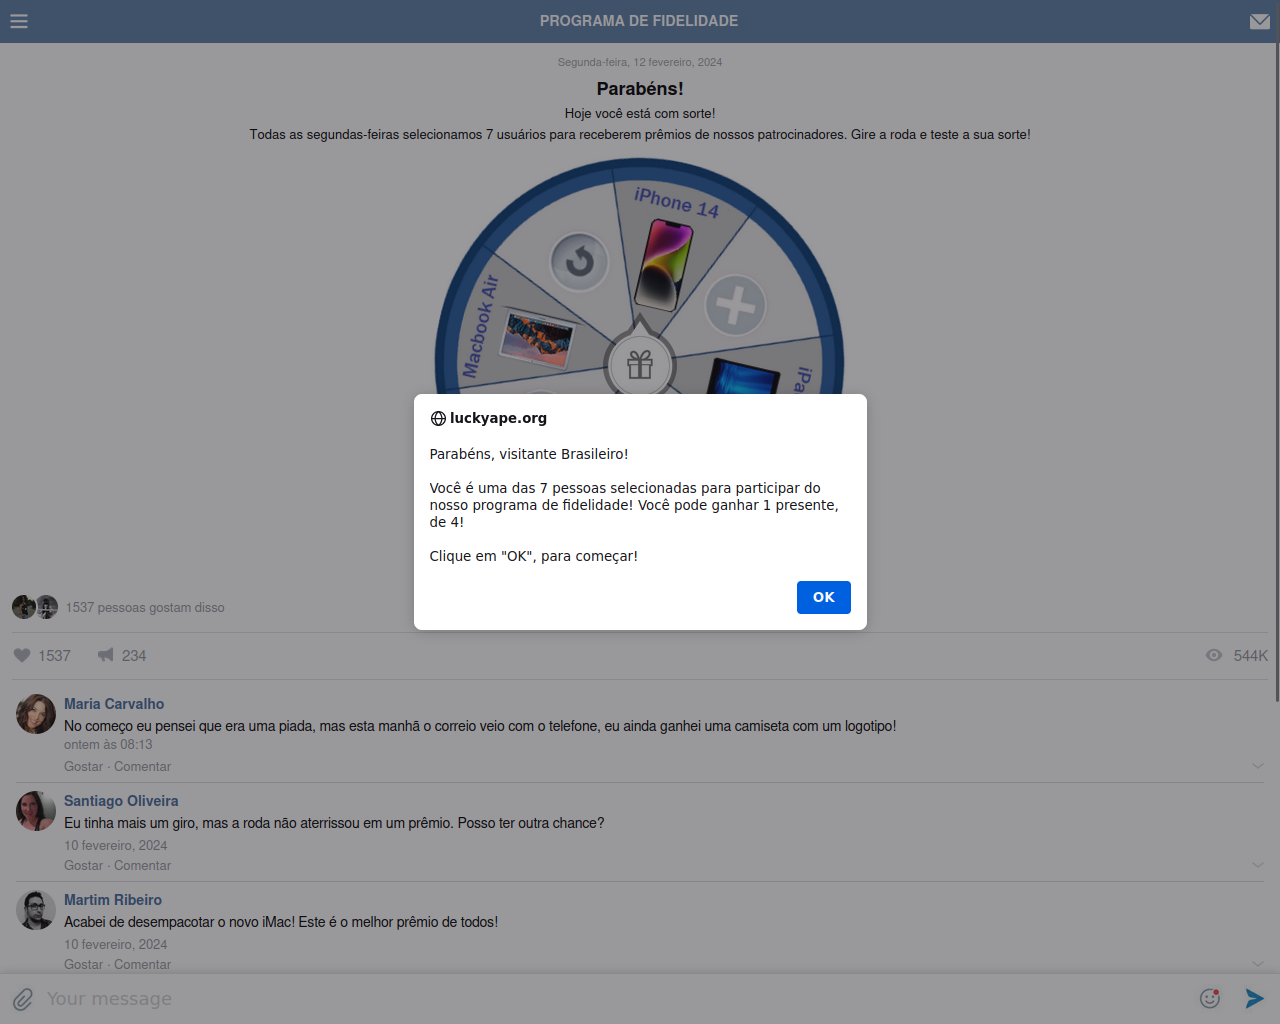The height and width of the screenshot is (1024, 1280).
Task: Expand options chevron on Santiago Oliveira's comment
Action: tap(1258, 865)
